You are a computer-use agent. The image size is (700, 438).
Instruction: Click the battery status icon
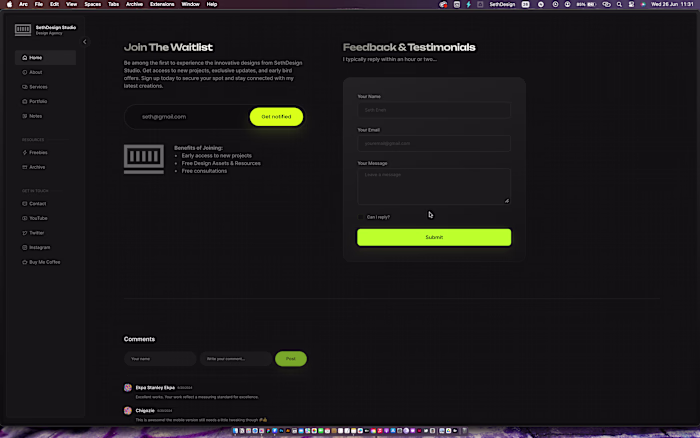point(586,4)
